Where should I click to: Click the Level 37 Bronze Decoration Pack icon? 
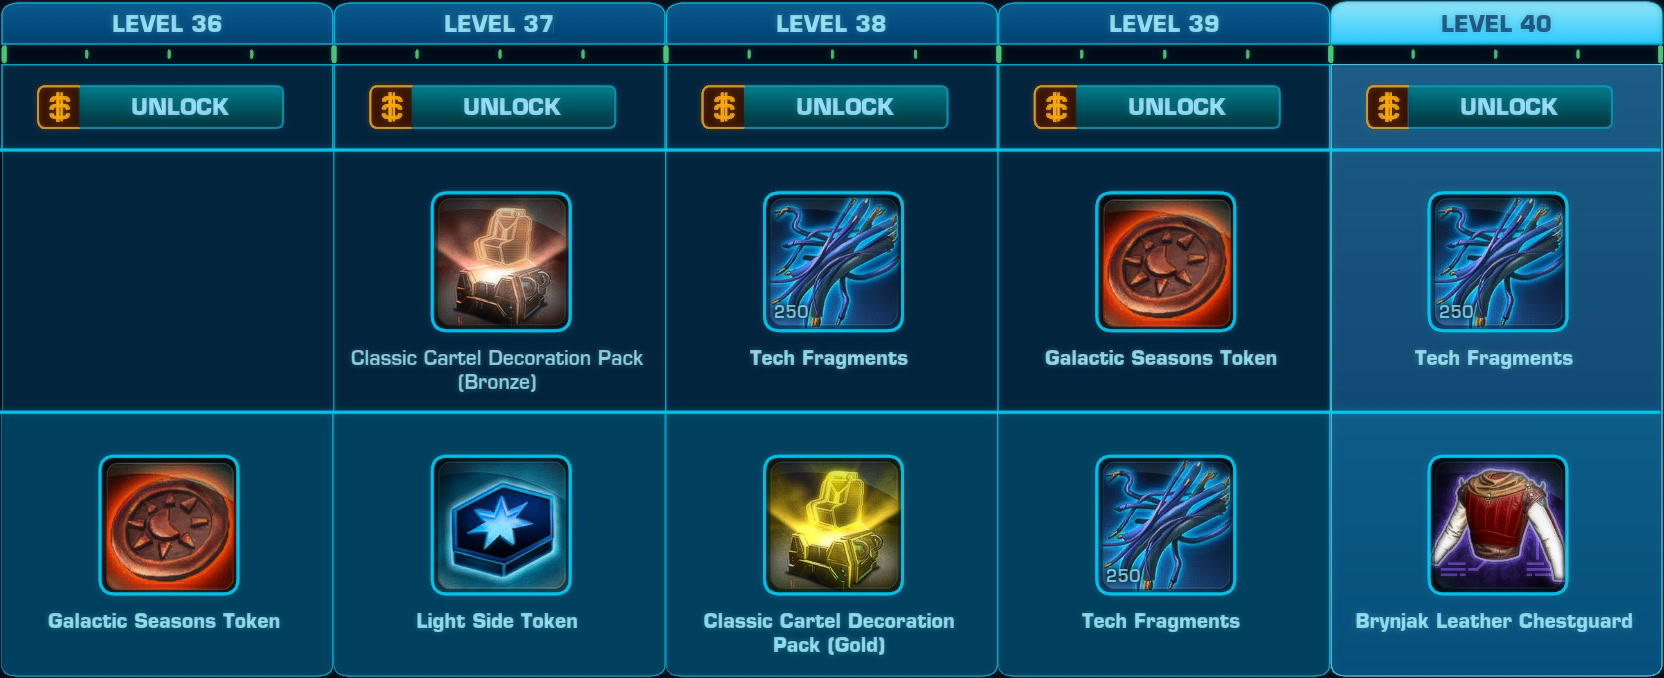501,262
